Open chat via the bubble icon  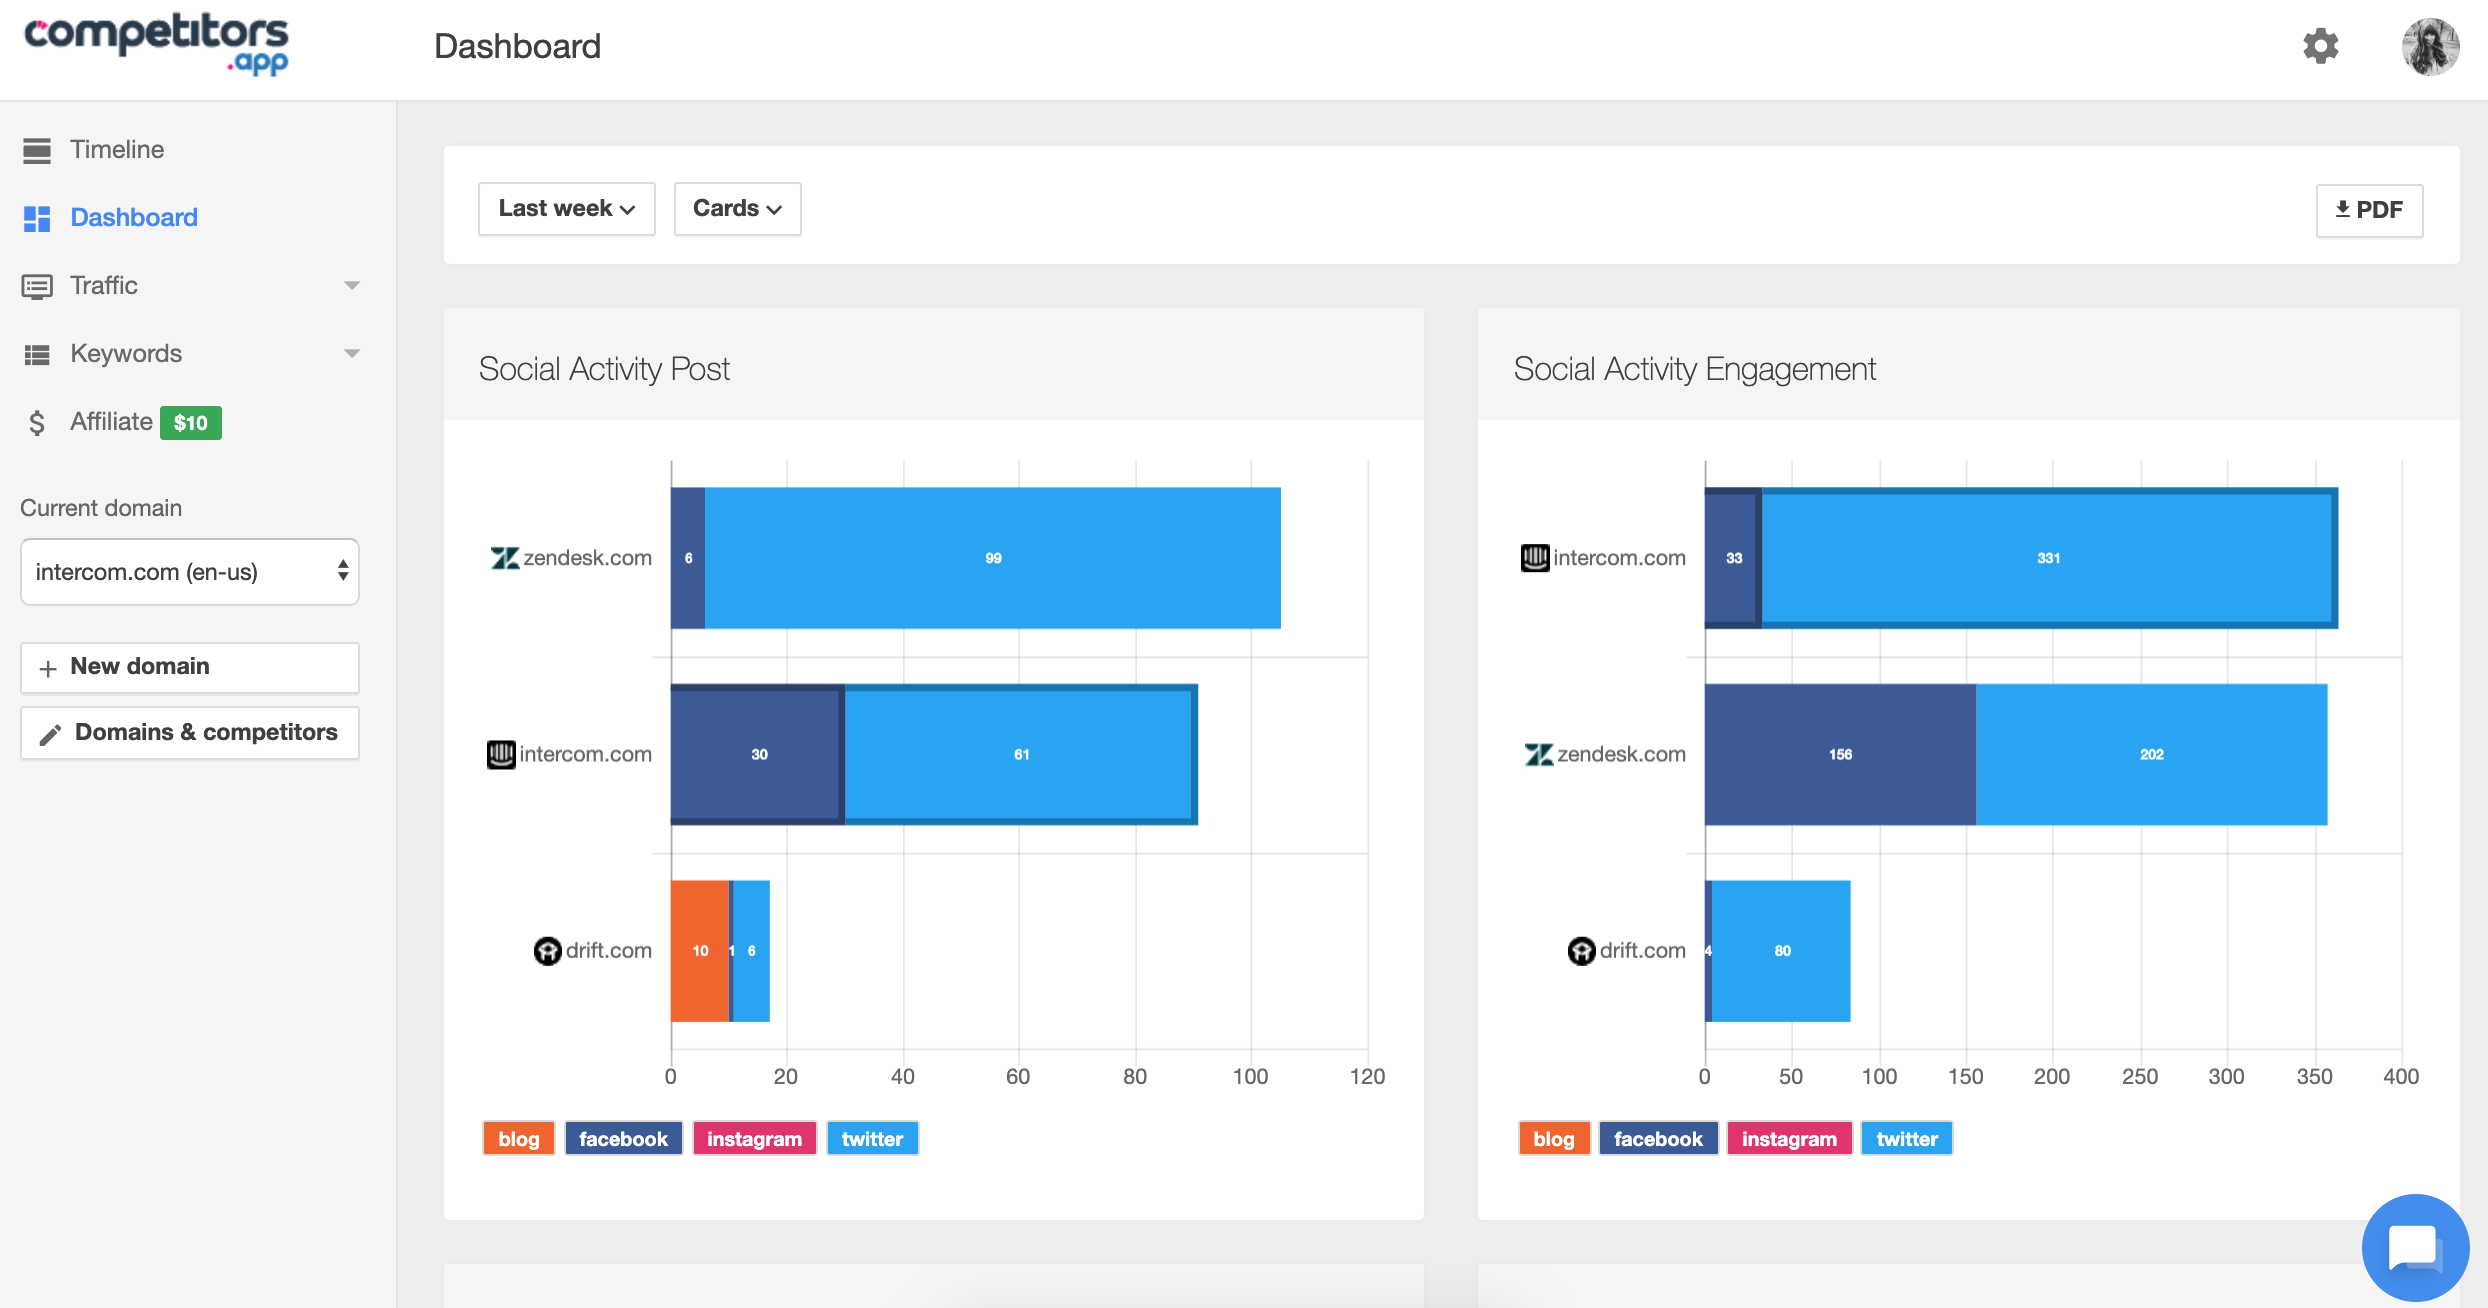coord(2414,1247)
